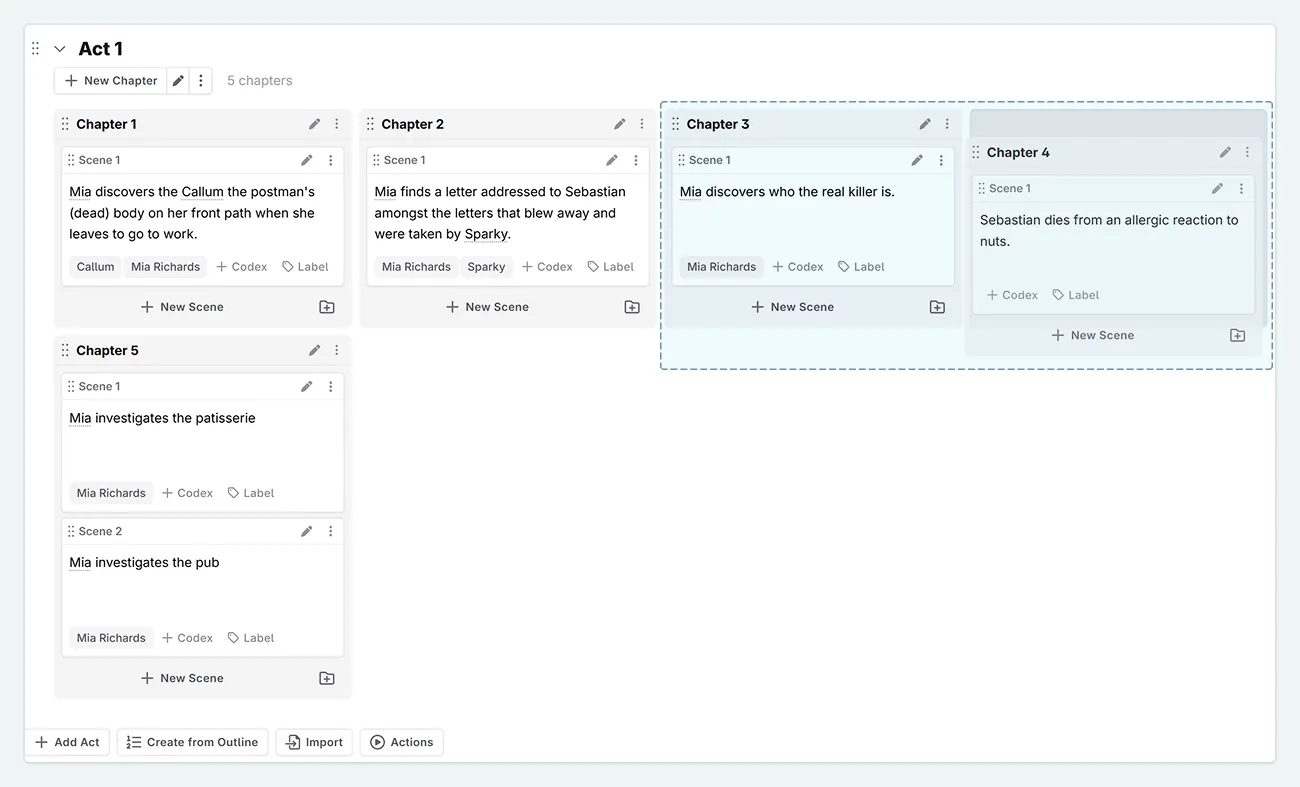Screen dimensions: 1300x787
Task: Open the Actions menu at the bottom
Action: 401,742
